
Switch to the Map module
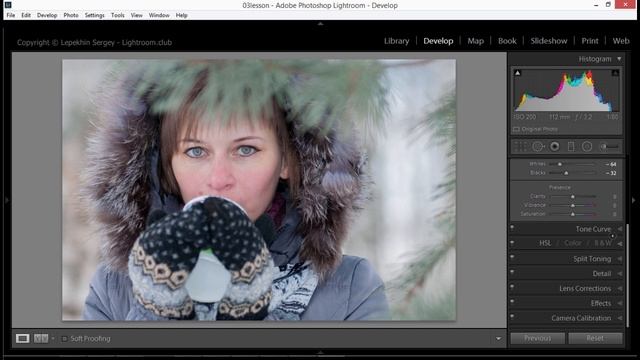(x=476, y=41)
